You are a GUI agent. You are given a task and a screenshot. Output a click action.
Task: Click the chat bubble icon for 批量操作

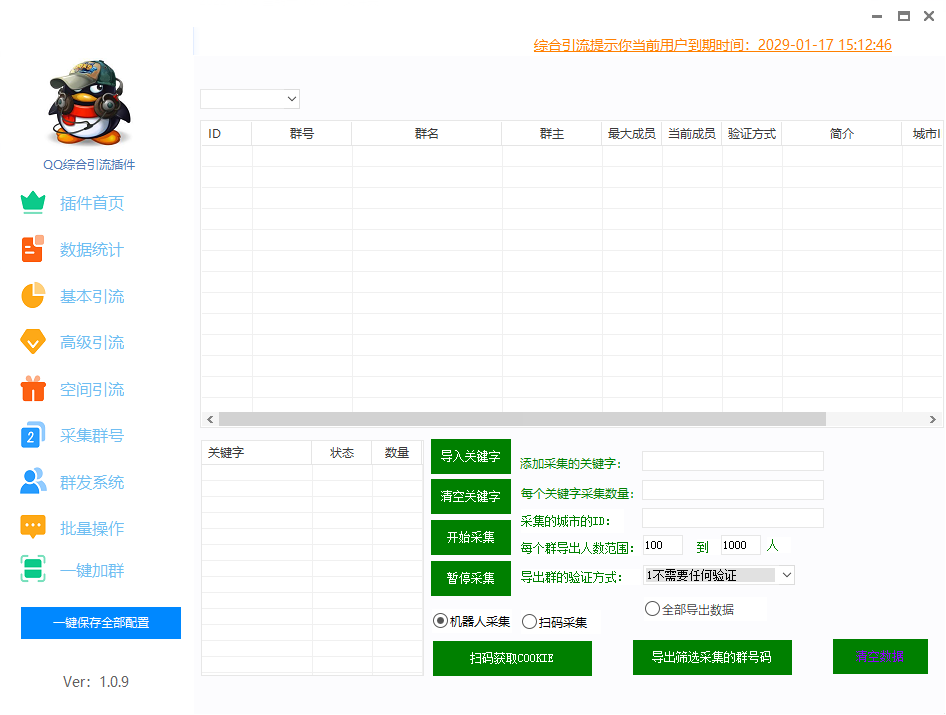33,528
